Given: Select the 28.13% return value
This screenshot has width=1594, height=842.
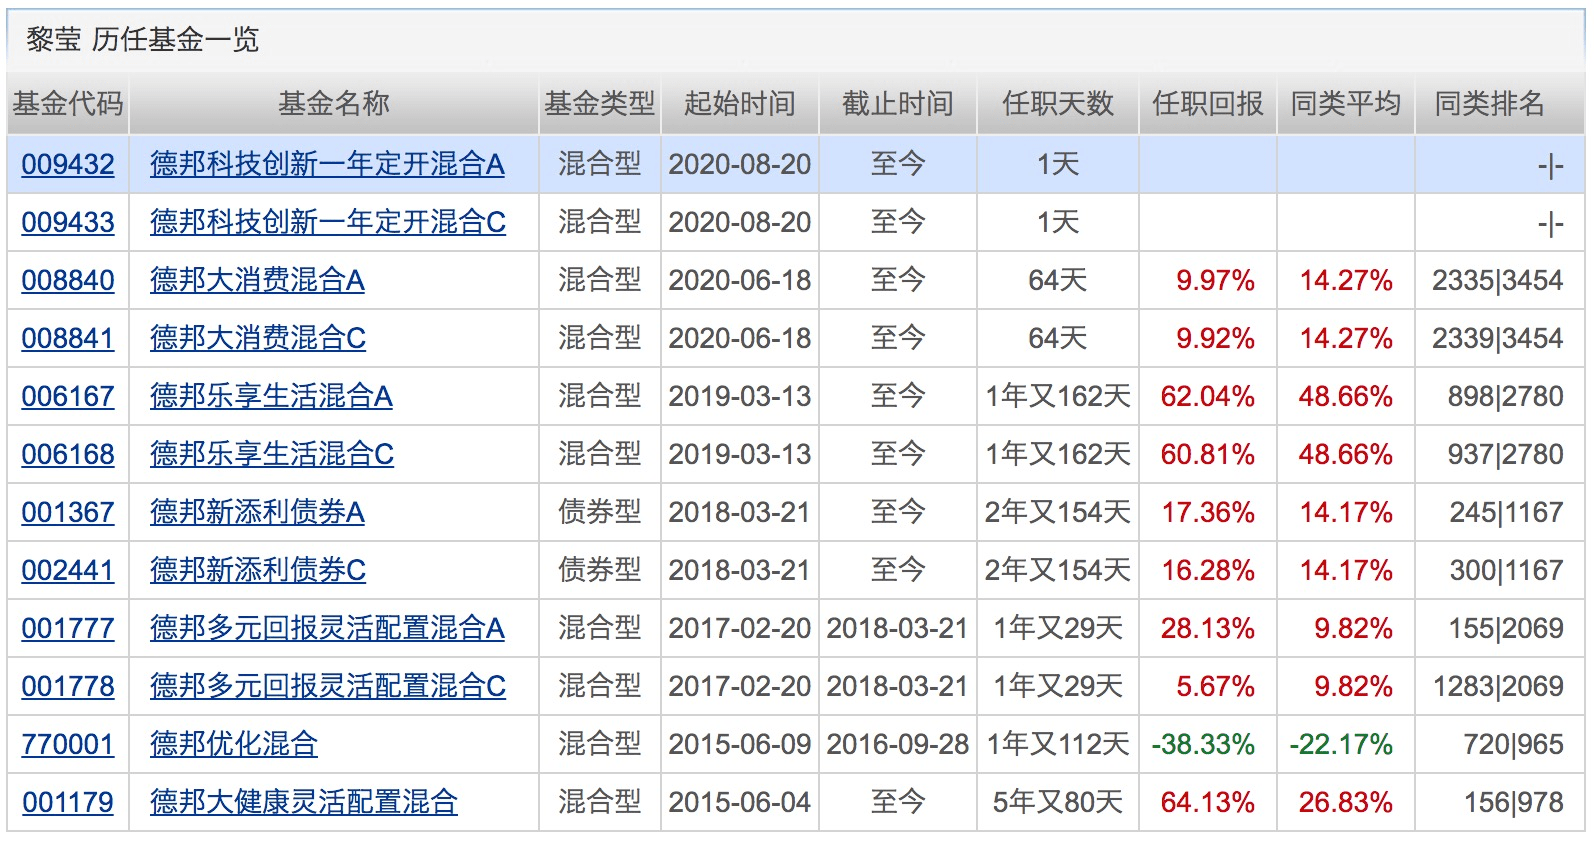Looking at the screenshot, I should tap(1208, 628).
